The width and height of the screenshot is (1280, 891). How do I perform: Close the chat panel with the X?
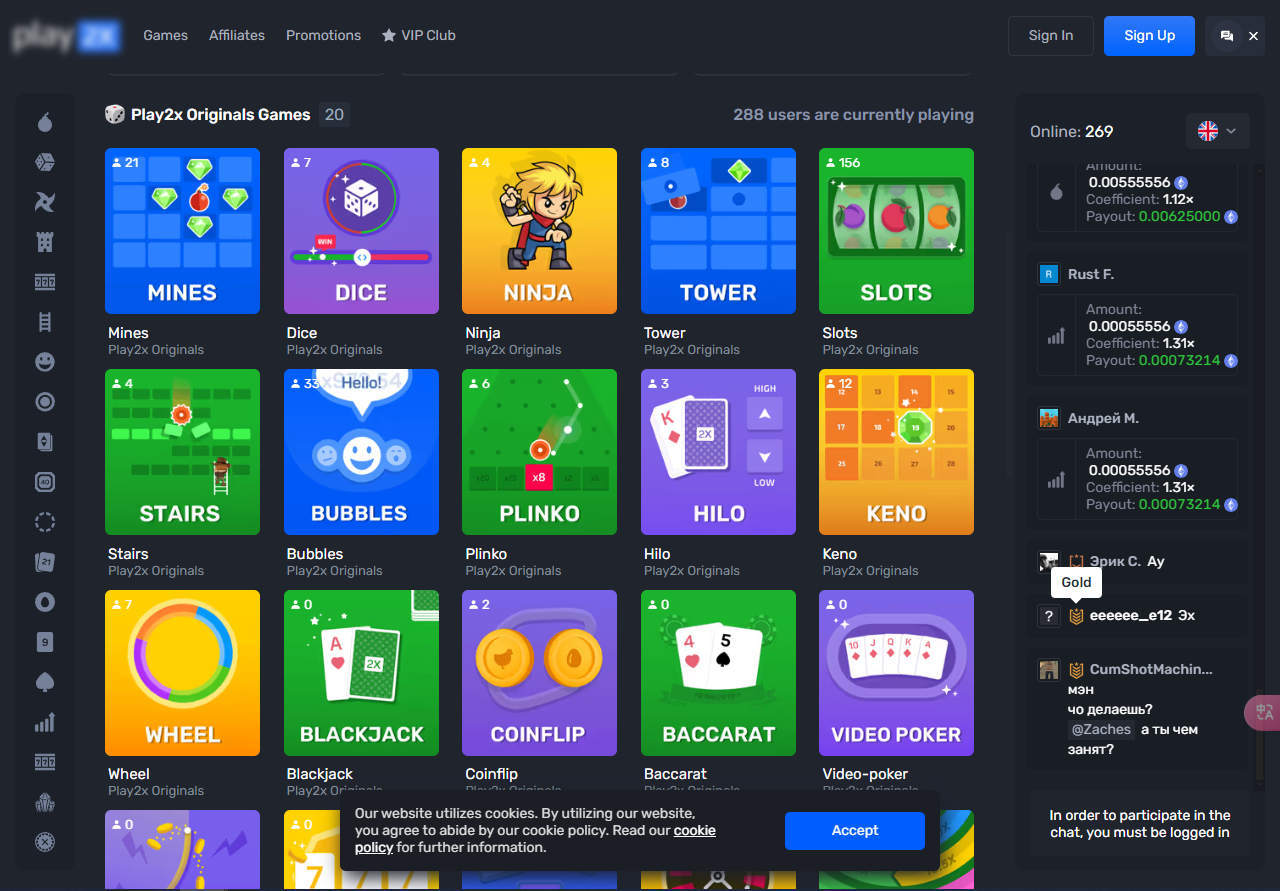click(x=1254, y=36)
